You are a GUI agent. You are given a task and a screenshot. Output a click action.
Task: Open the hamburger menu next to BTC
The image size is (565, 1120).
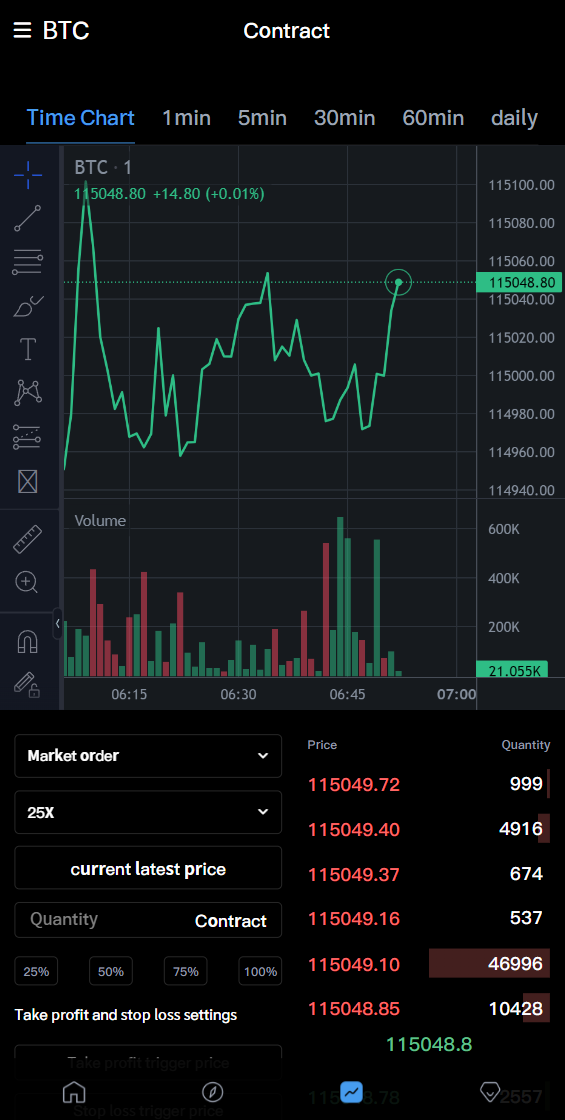pyautogui.click(x=22, y=31)
